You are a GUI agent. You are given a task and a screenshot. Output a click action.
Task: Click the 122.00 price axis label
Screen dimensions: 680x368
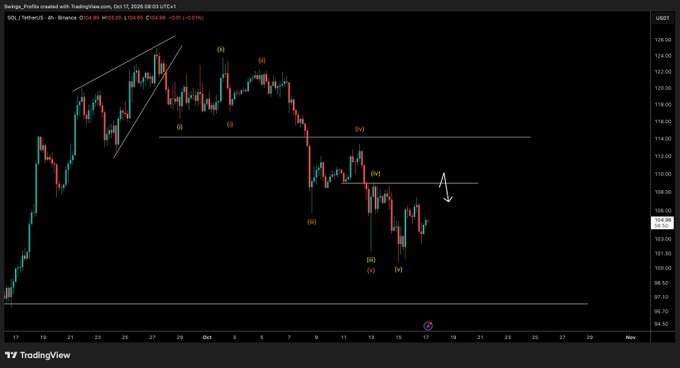663,72
